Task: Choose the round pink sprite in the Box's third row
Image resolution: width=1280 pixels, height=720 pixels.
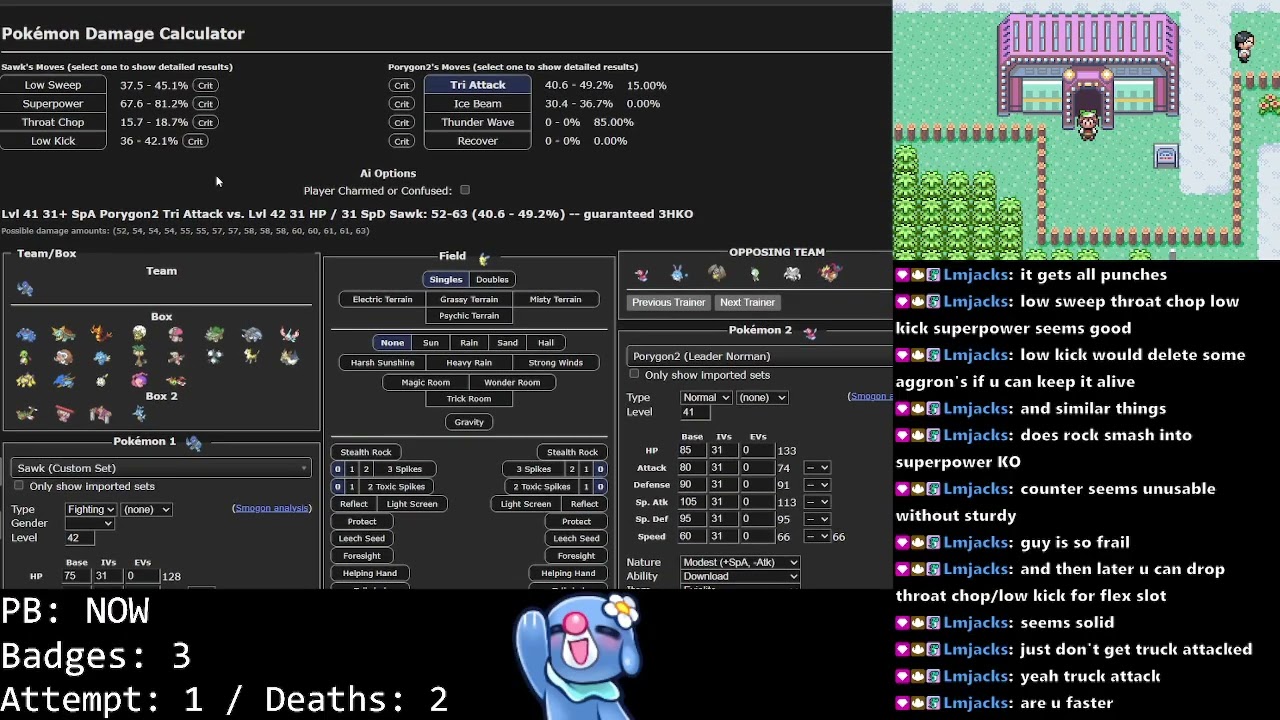Action: tap(139, 380)
